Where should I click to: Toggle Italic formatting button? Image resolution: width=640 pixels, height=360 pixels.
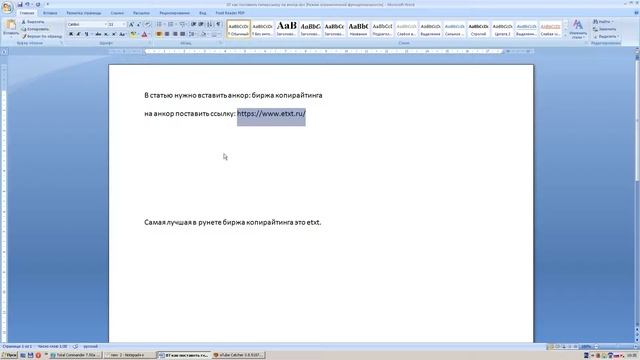(78, 34)
